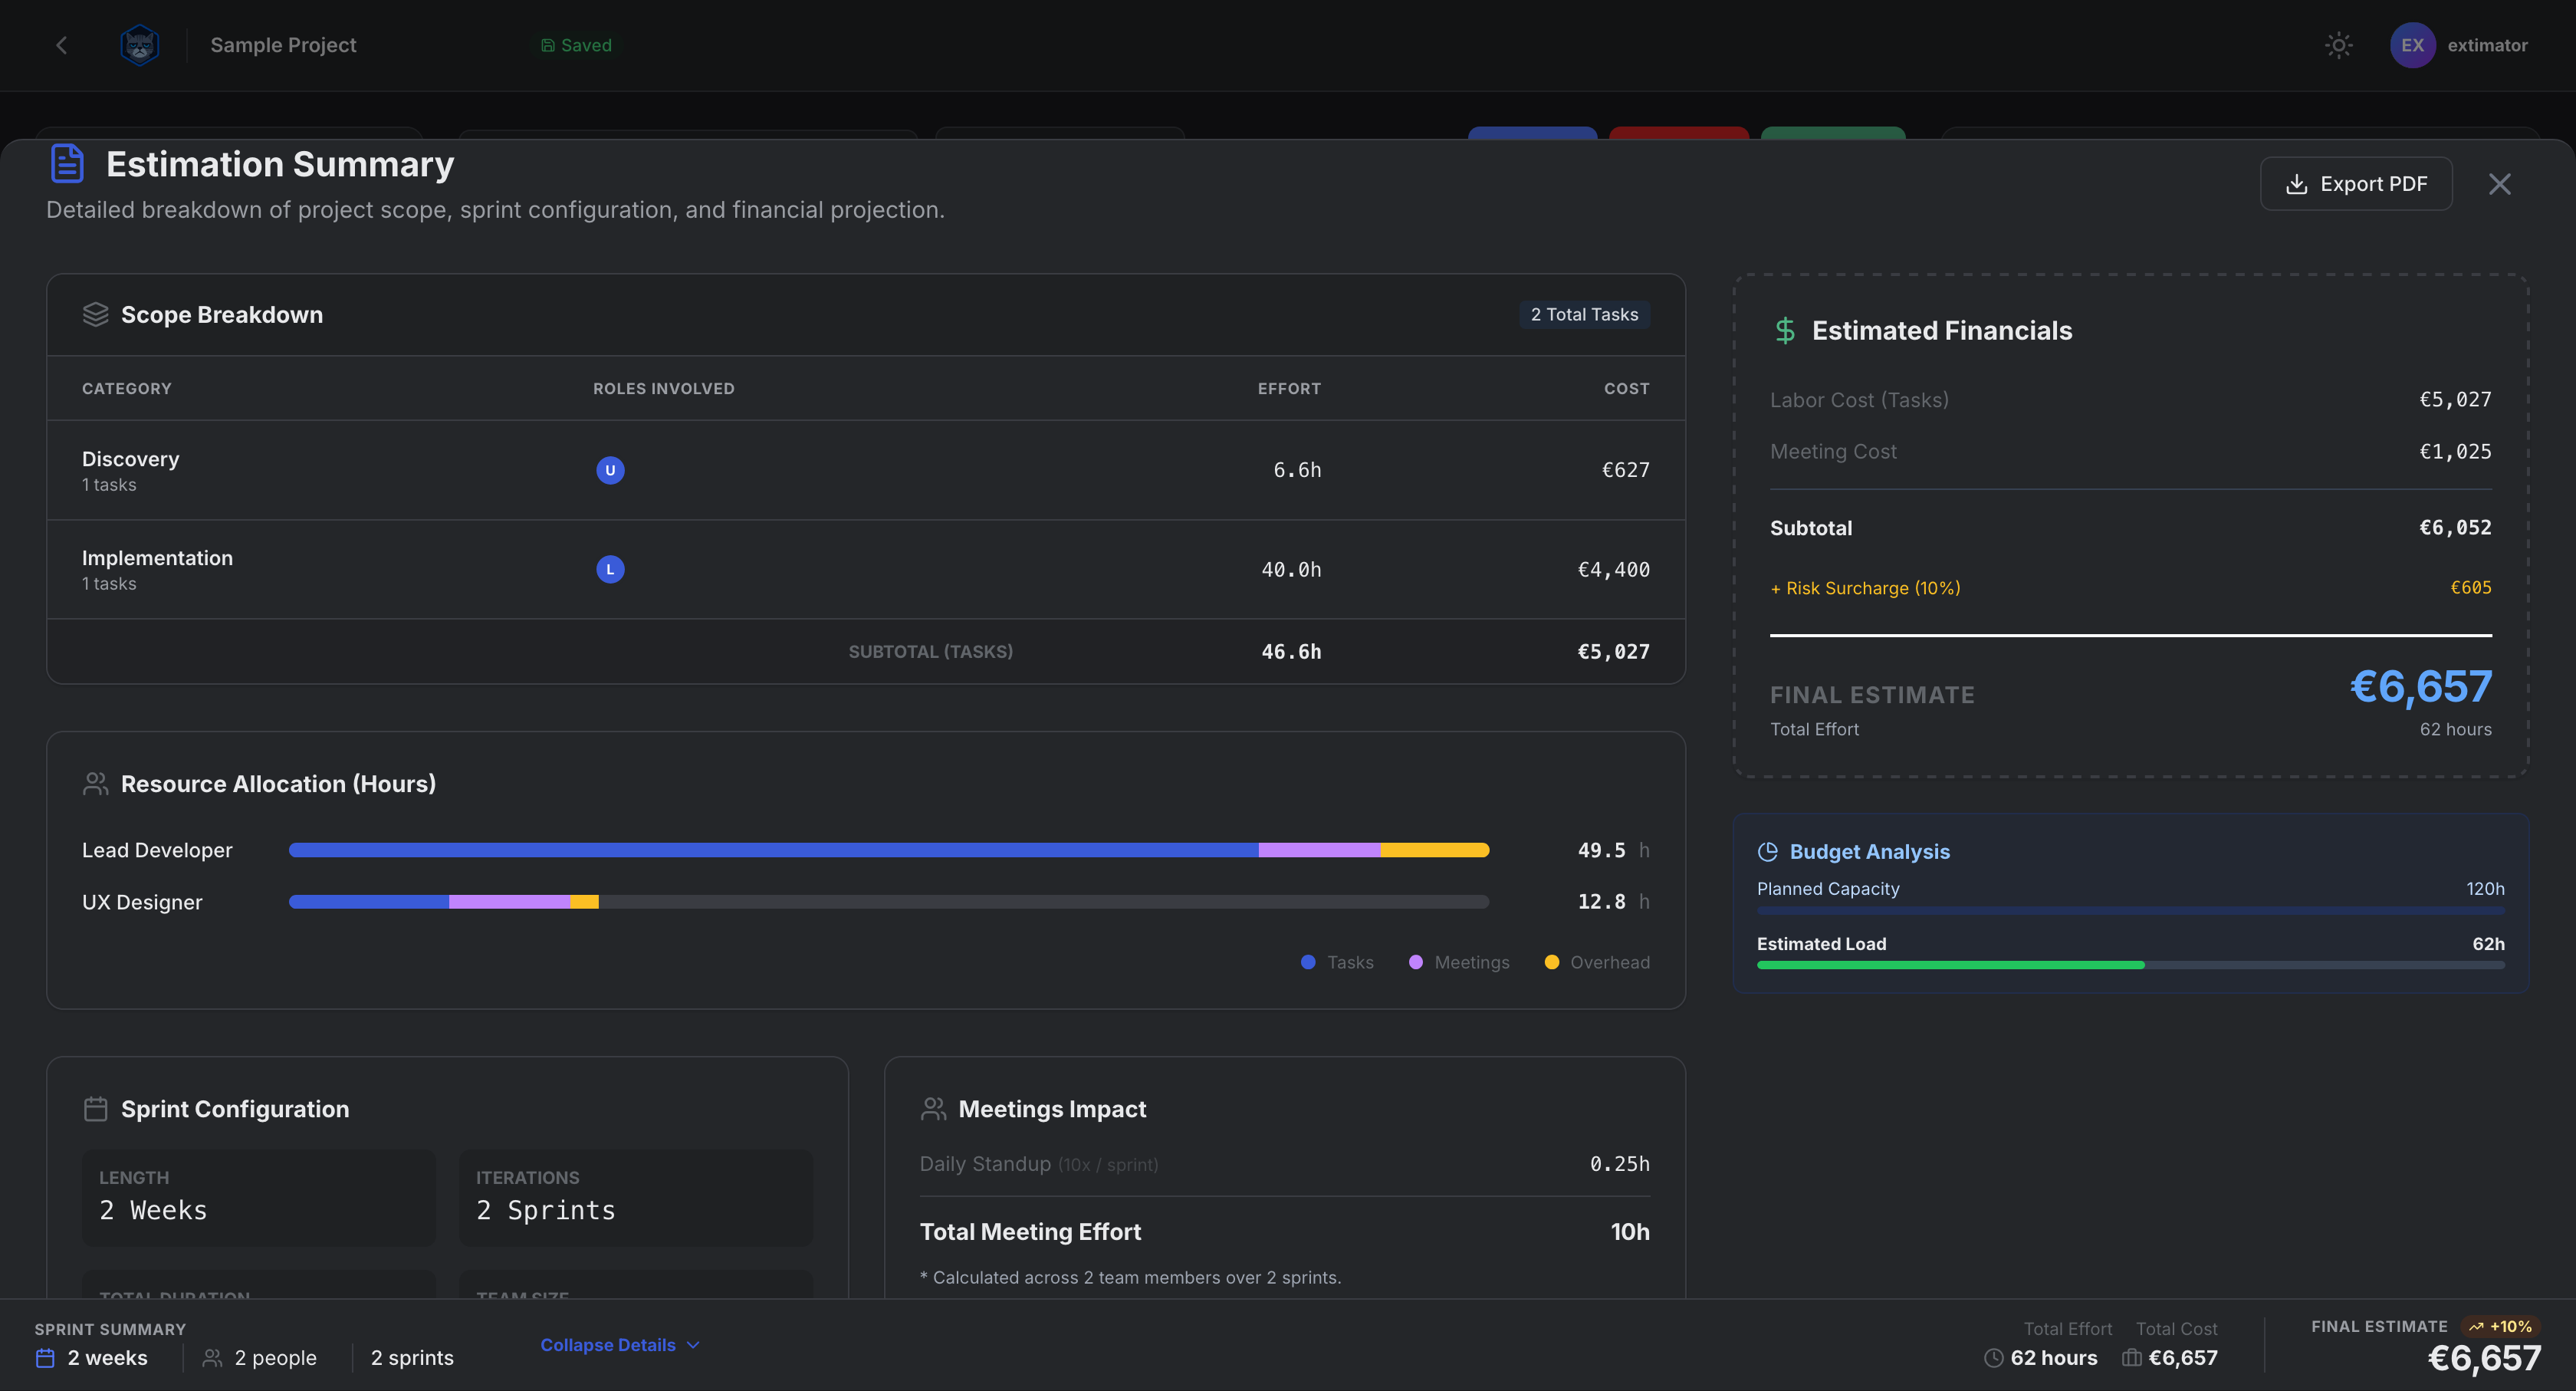Viewport: 2576px width, 1391px height.
Task: Click the footer calendar icon by 2 weeks
Action: [45, 1358]
